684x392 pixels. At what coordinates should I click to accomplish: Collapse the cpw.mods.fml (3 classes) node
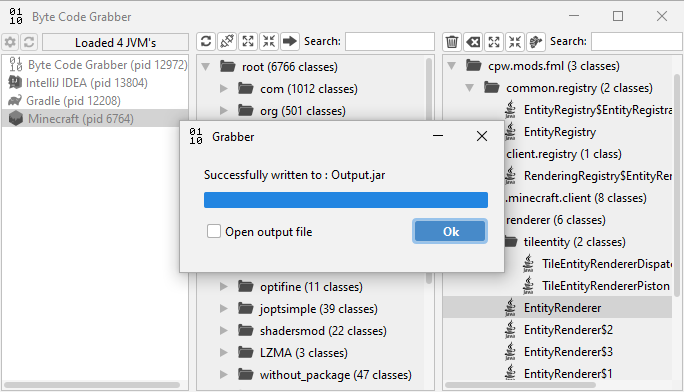pyautogui.click(x=451, y=66)
